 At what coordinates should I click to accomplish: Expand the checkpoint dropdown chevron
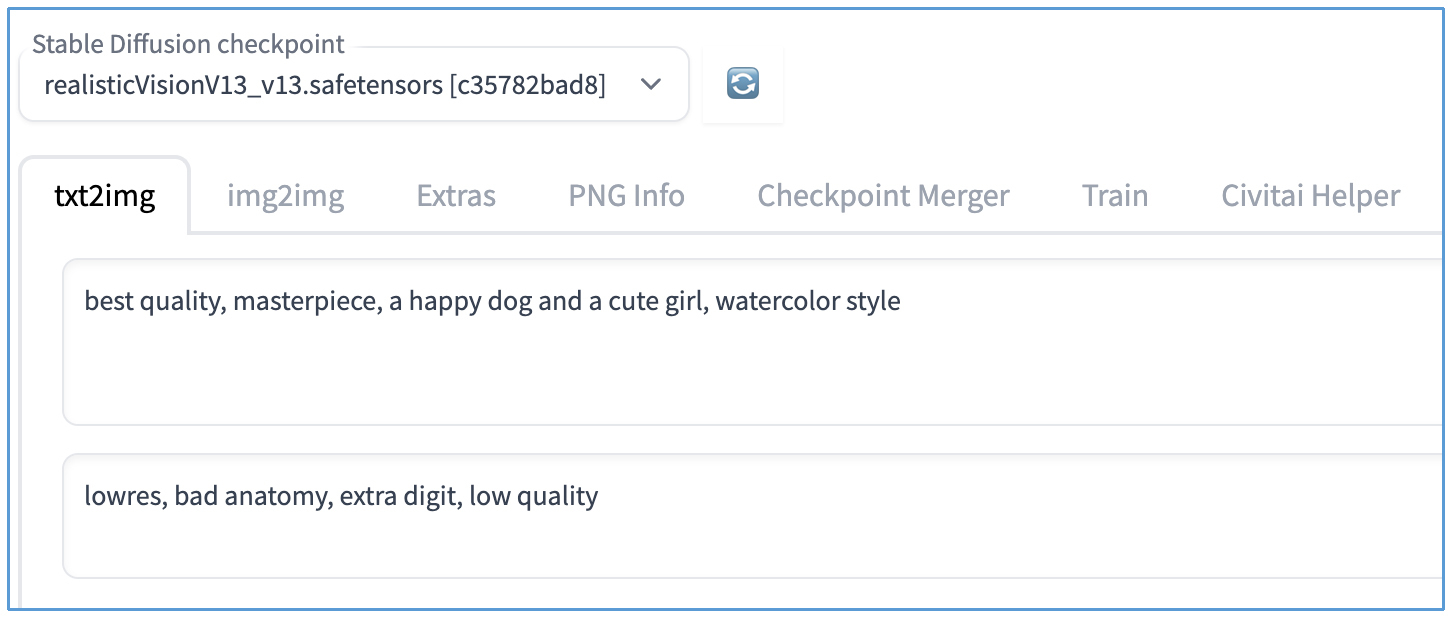pos(650,85)
